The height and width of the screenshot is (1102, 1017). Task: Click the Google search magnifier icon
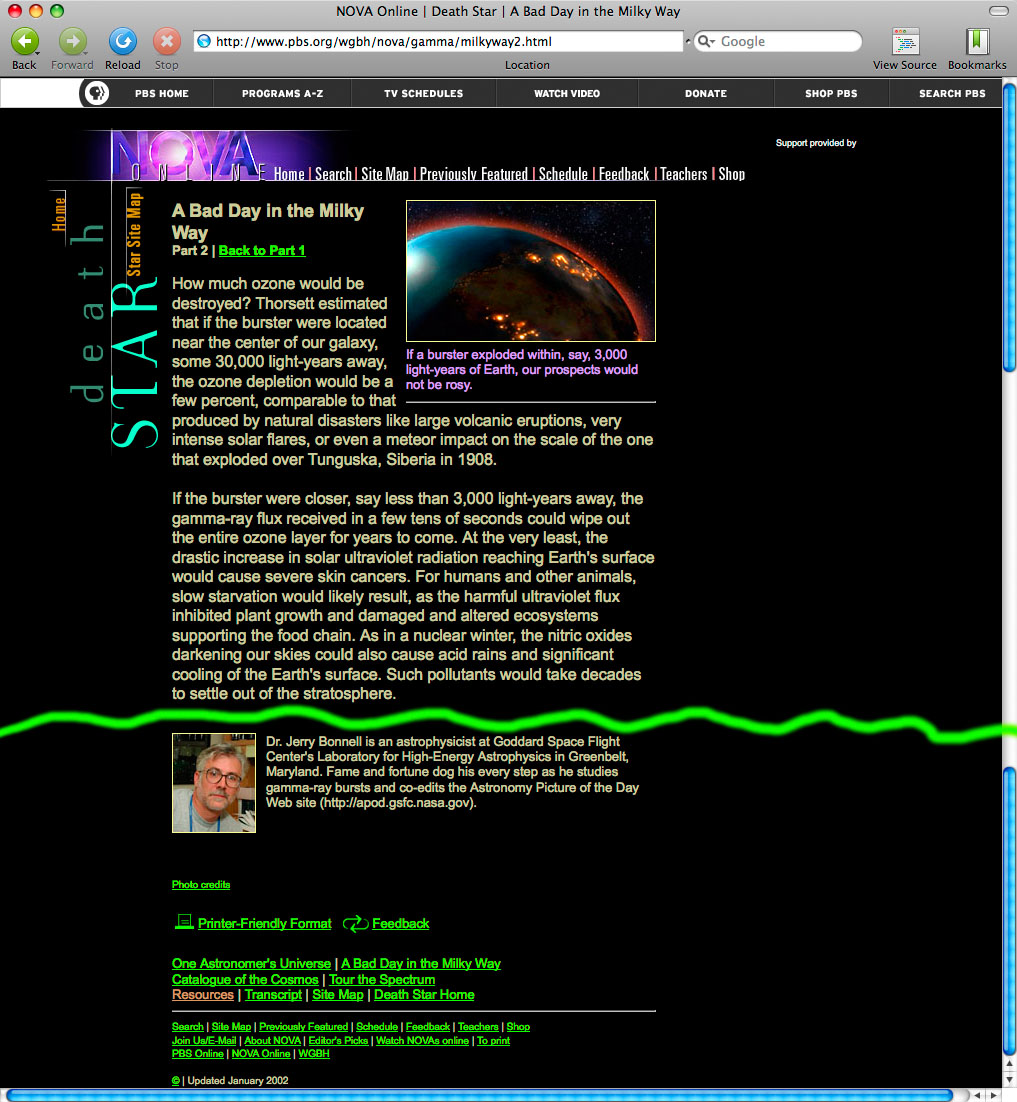point(705,41)
